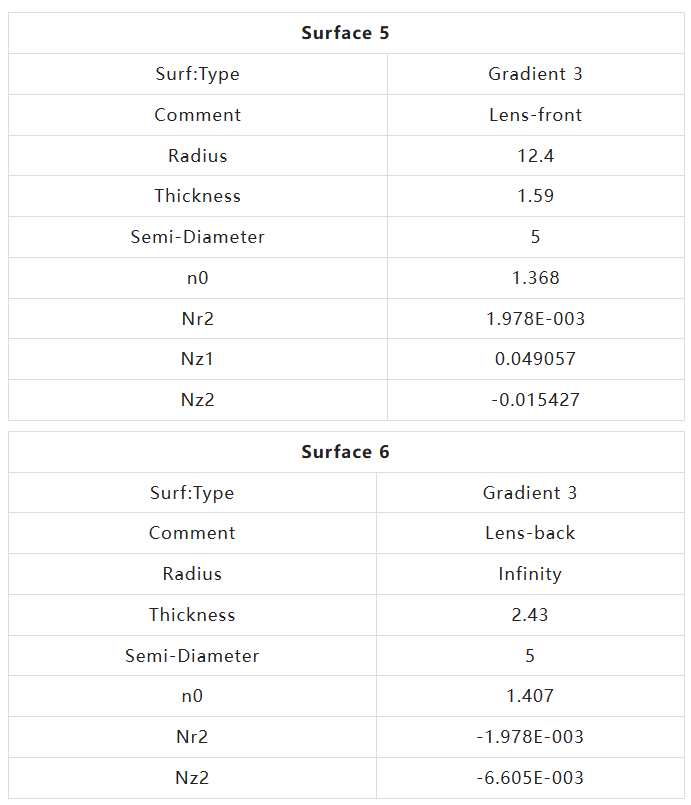The height and width of the screenshot is (805, 691).
Task: Click the Nz2 value -0.015427
Action: [x=535, y=400]
